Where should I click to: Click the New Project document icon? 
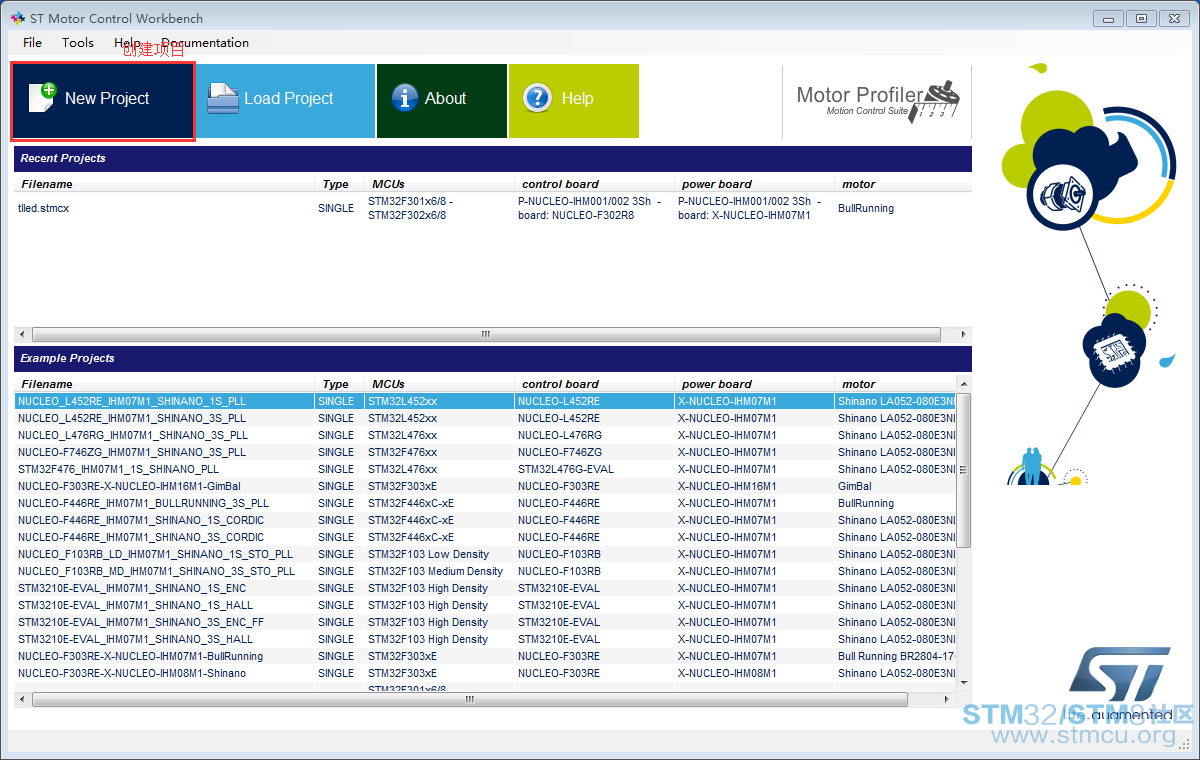point(42,98)
